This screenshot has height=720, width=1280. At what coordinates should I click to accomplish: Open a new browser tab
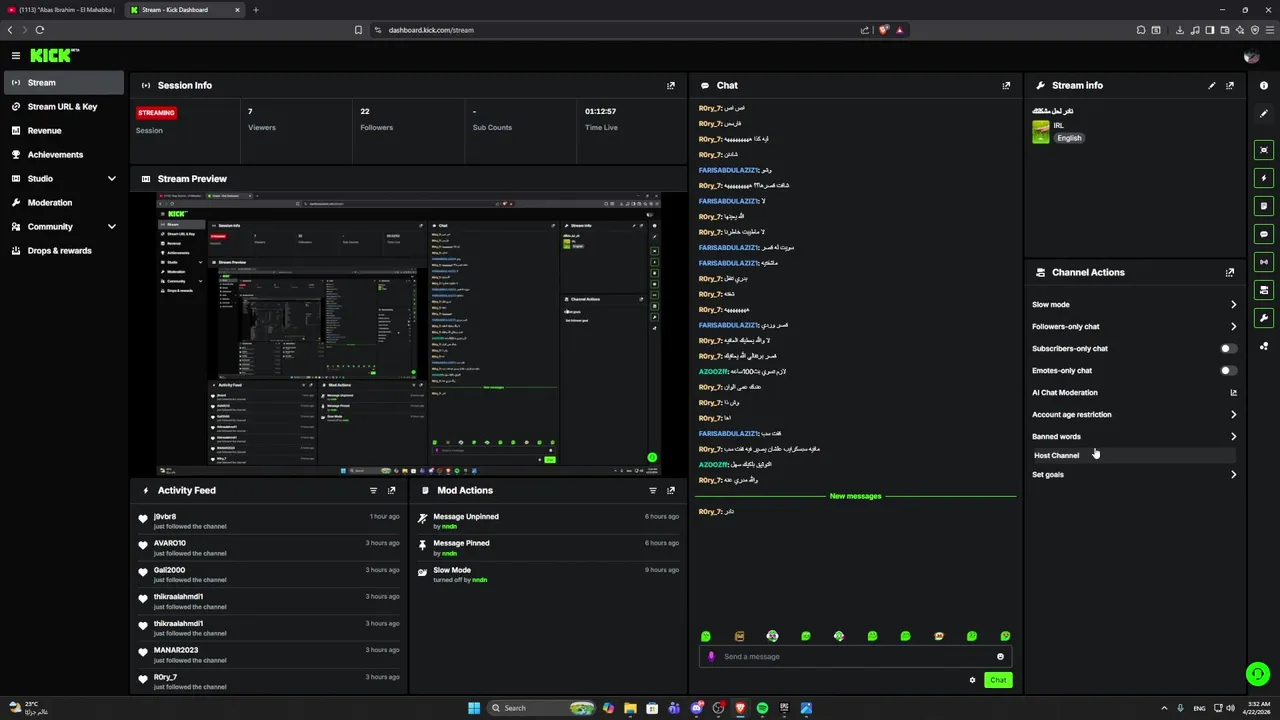(x=256, y=10)
